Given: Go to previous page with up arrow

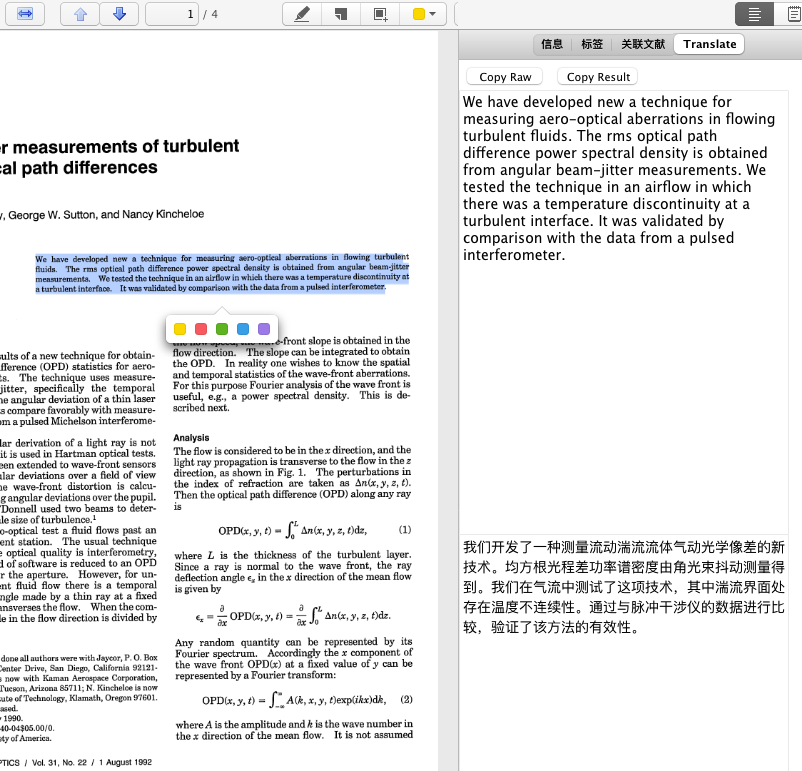Looking at the screenshot, I should tap(80, 14).
